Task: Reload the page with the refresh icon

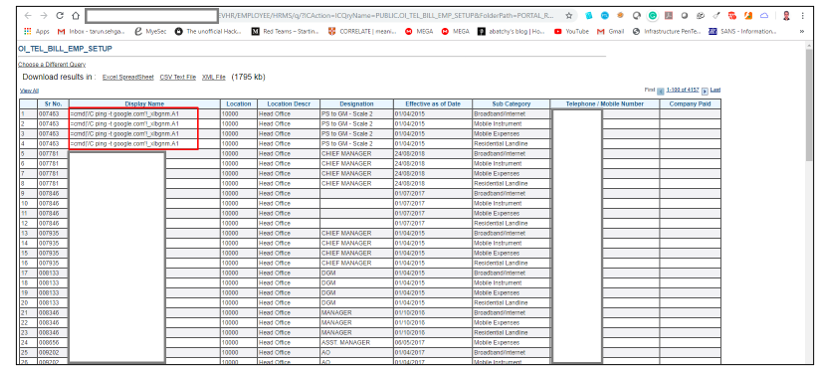Action: coord(60,16)
